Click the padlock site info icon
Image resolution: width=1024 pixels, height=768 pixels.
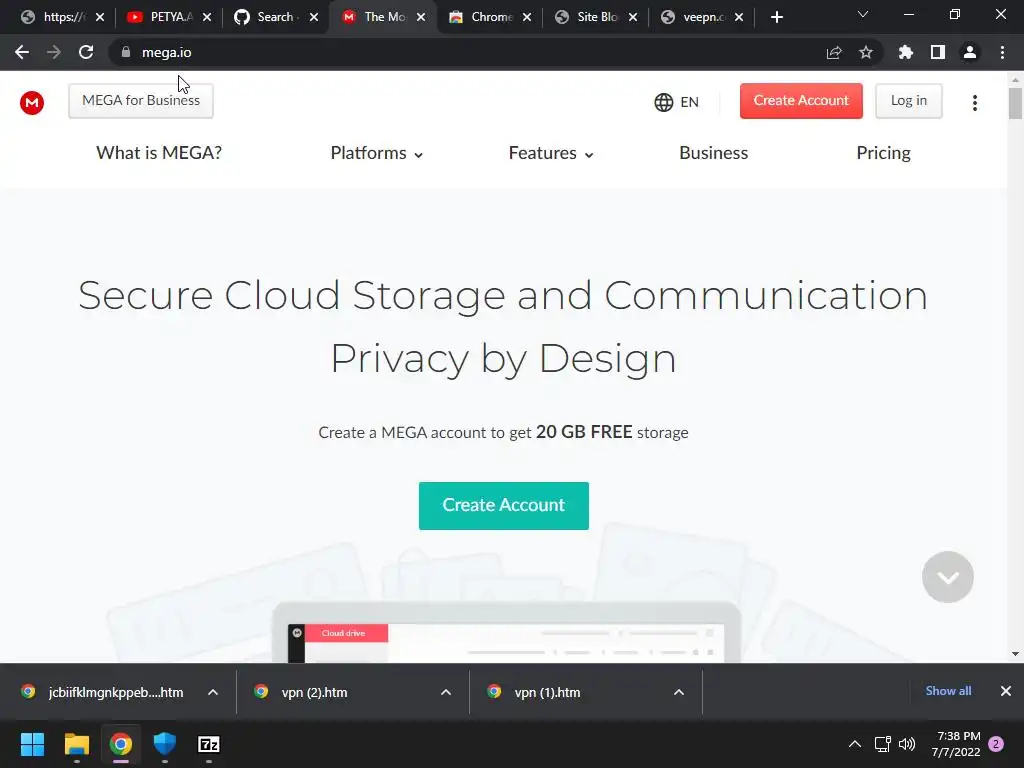pyautogui.click(x=126, y=52)
